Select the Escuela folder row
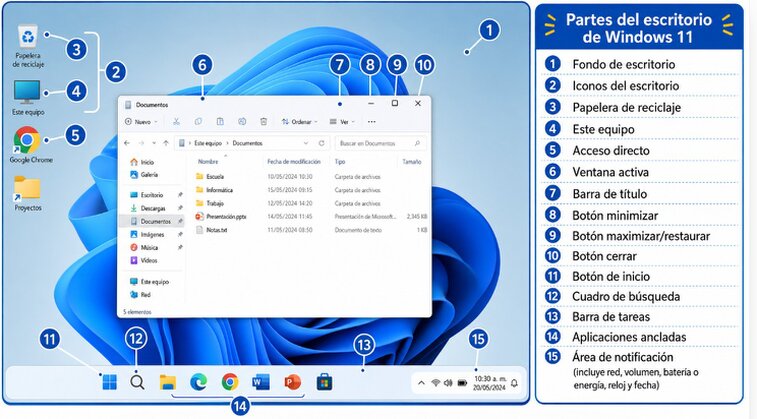The height and width of the screenshot is (419, 757). (311, 177)
